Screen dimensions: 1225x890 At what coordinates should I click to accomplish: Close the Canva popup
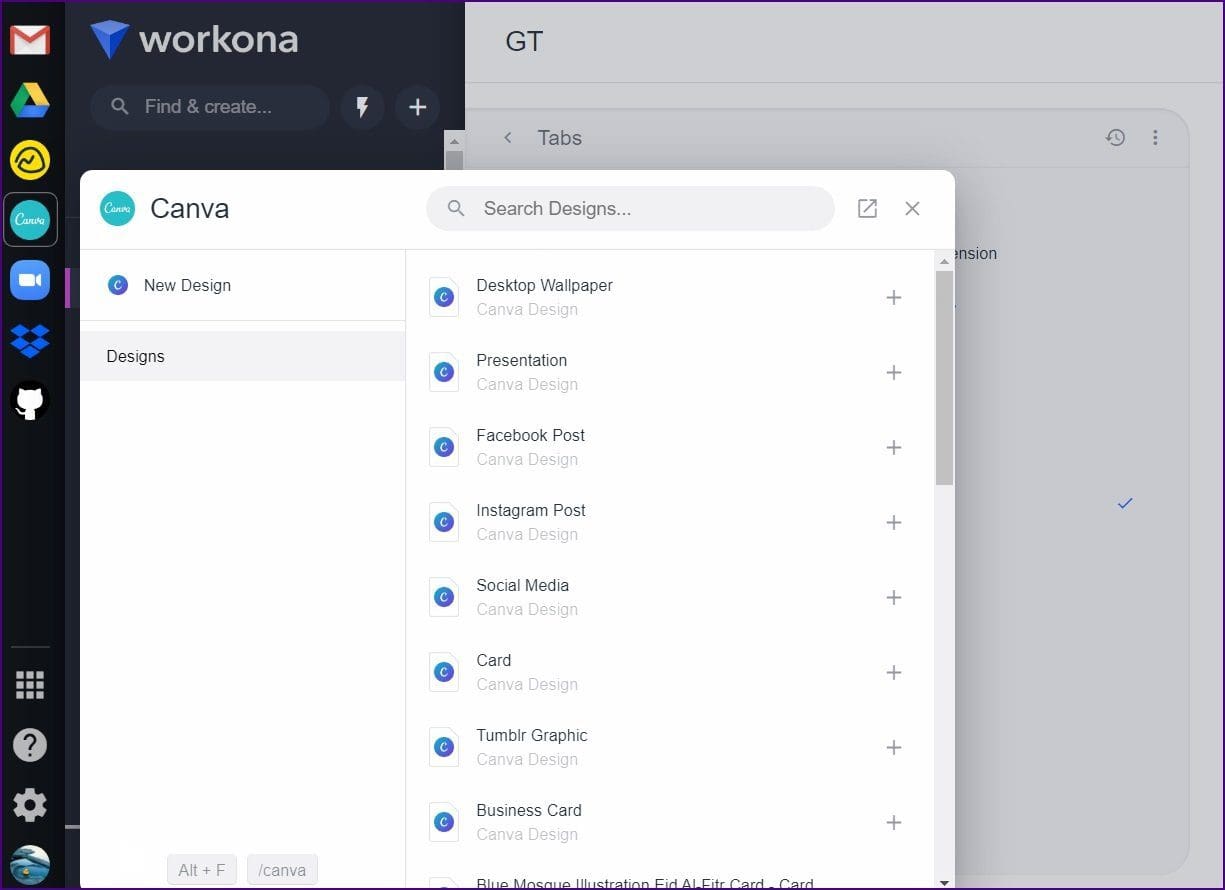[912, 208]
